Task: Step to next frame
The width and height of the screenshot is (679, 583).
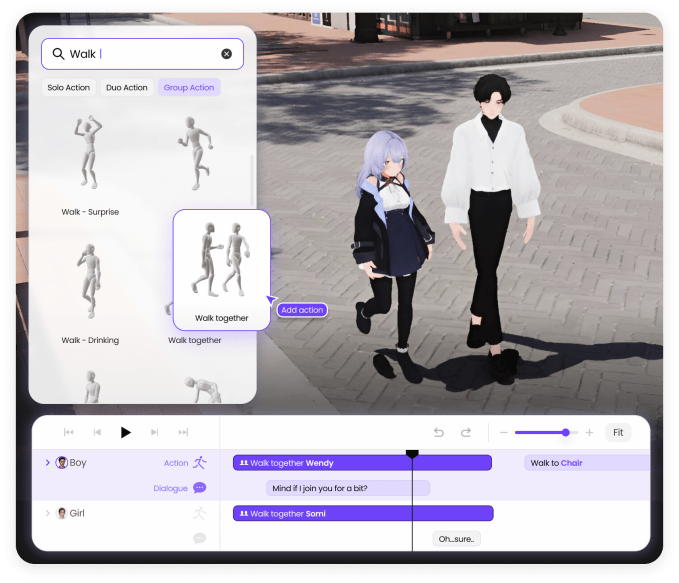Action: (155, 432)
